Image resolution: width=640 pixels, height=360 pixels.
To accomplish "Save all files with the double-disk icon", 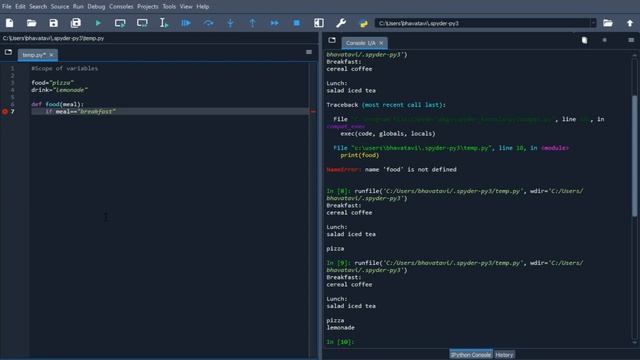I will pyautogui.click(x=76, y=23).
